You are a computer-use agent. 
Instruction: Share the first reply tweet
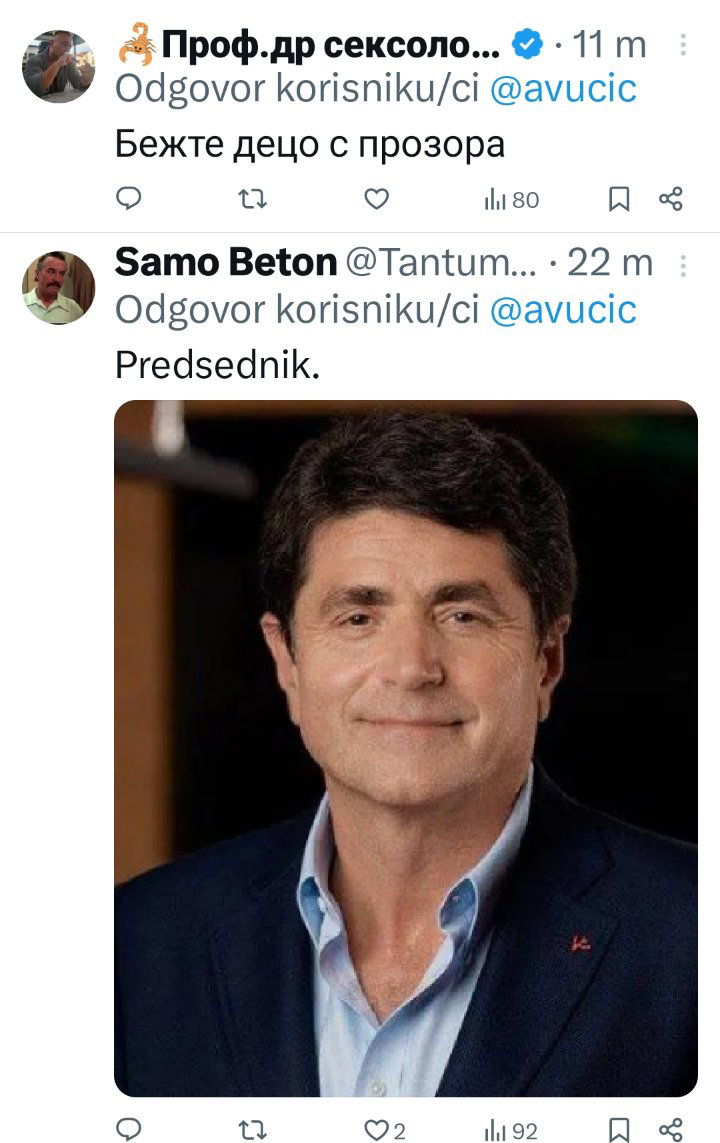670,199
